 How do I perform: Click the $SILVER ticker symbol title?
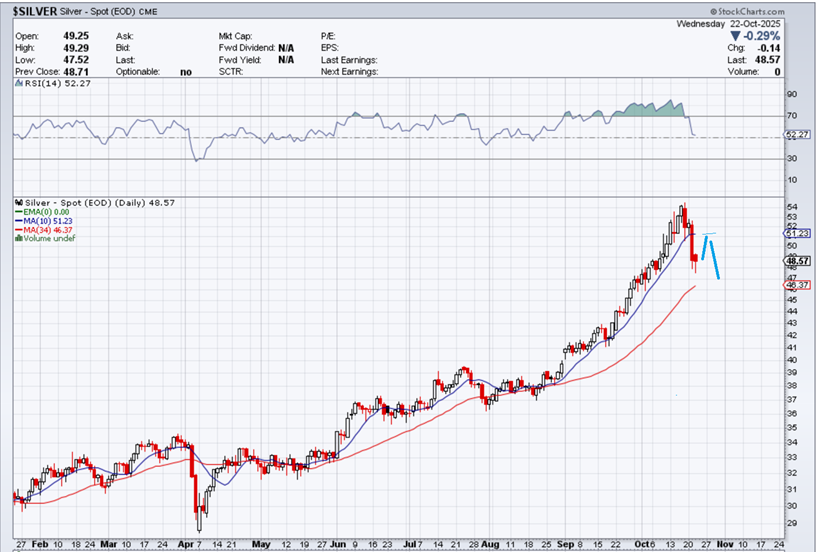[x=34, y=9]
